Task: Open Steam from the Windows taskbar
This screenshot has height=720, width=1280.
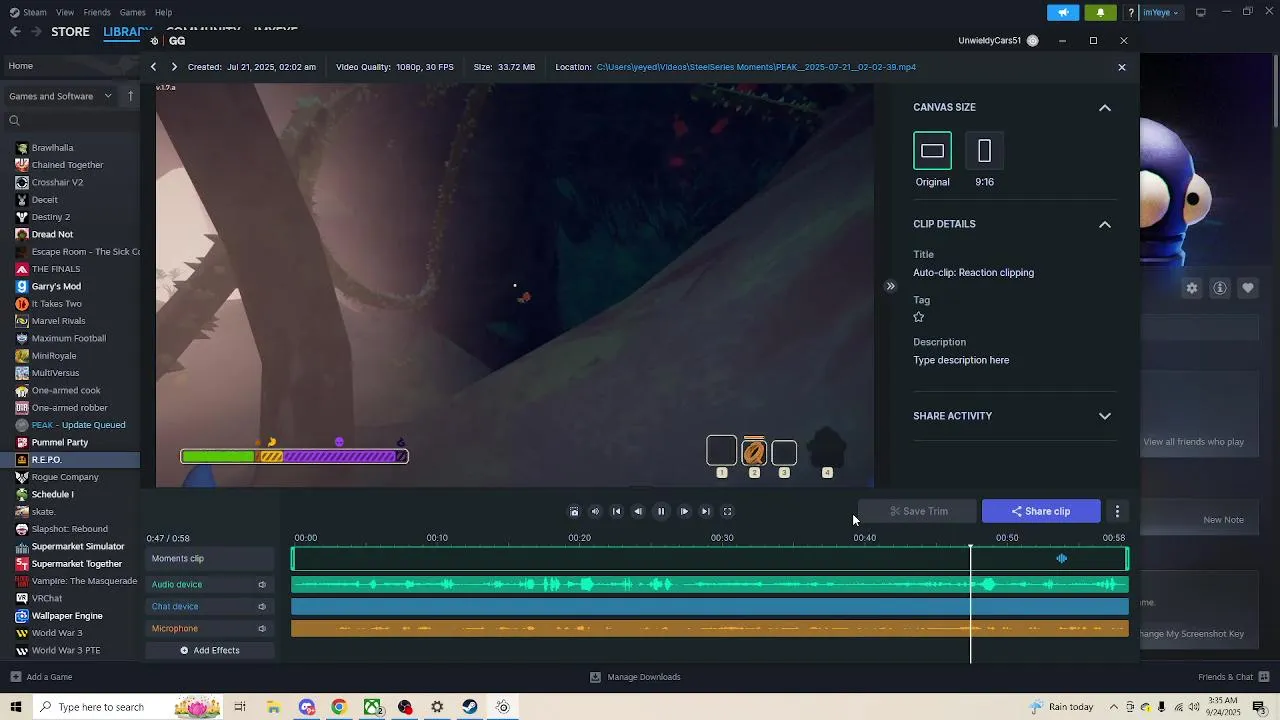Action: click(x=470, y=707)
